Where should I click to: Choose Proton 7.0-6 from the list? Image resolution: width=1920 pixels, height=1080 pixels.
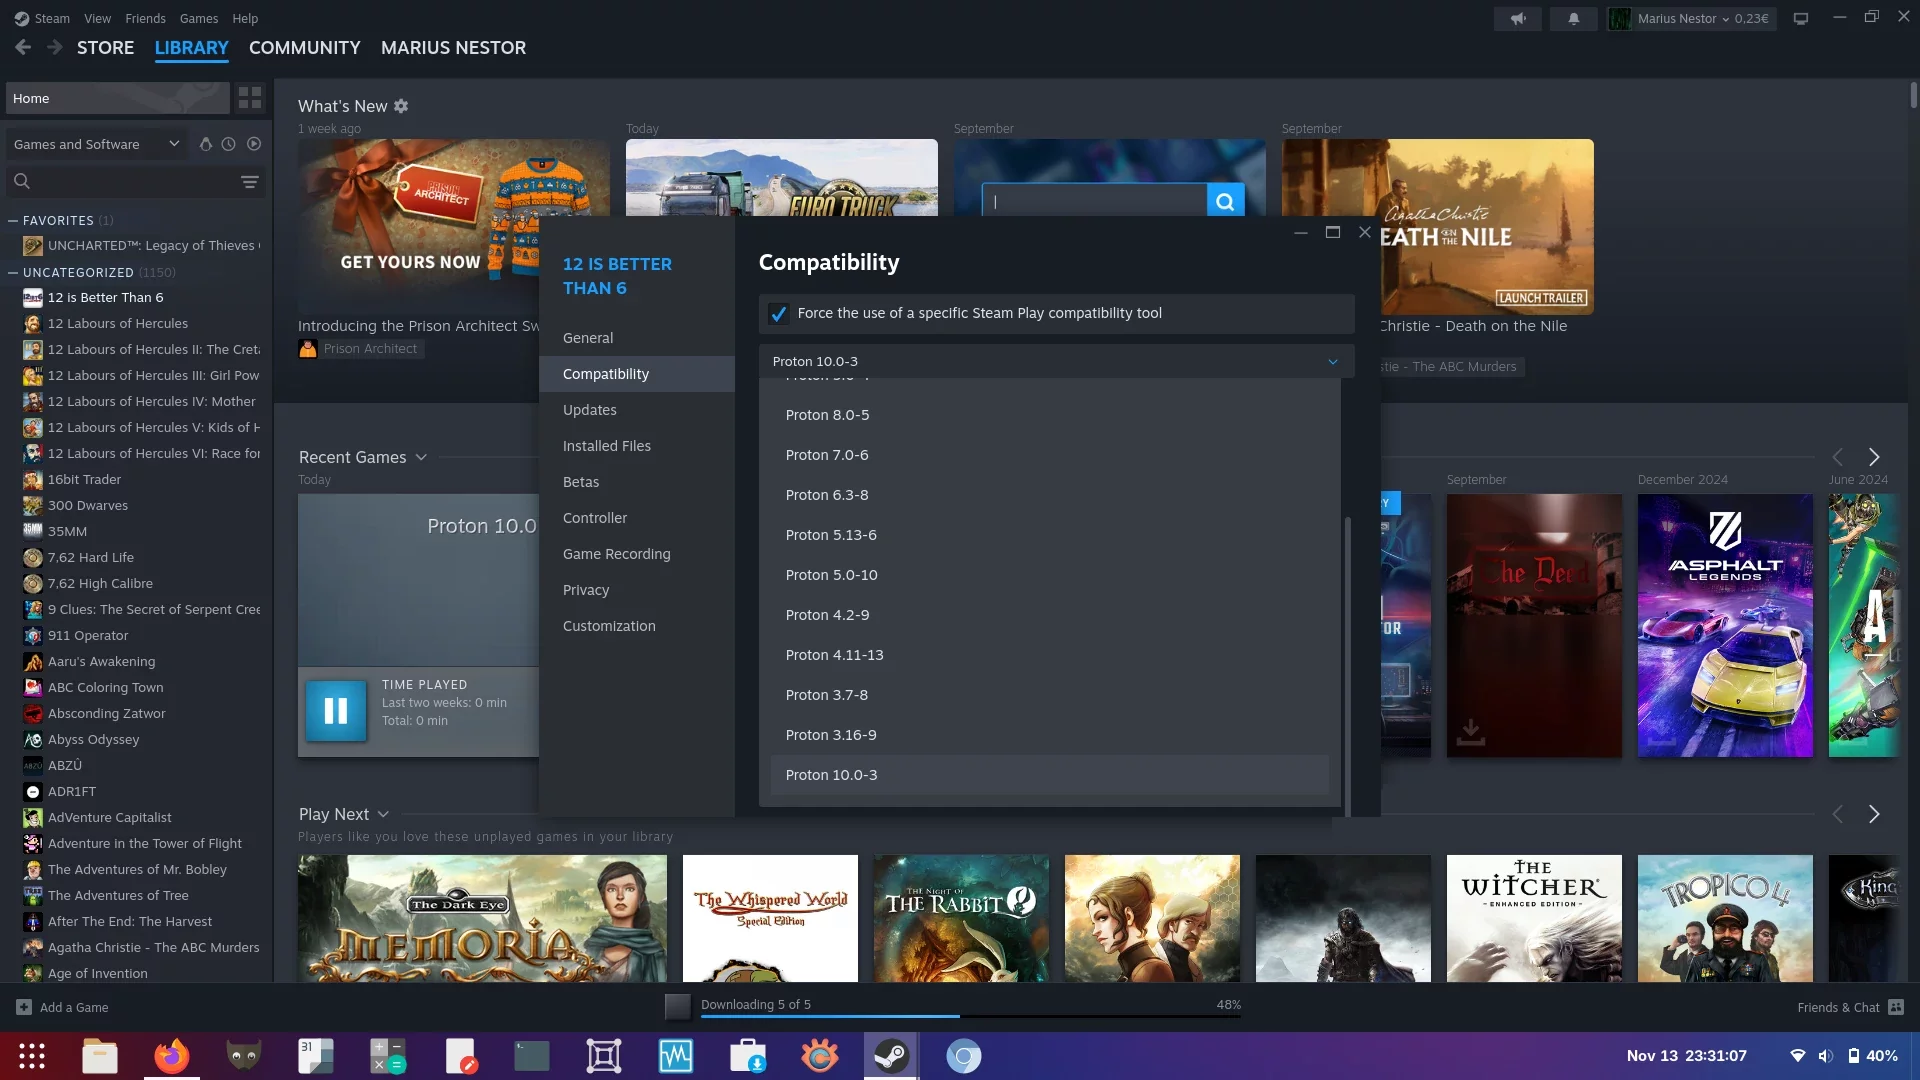point(827,455)
